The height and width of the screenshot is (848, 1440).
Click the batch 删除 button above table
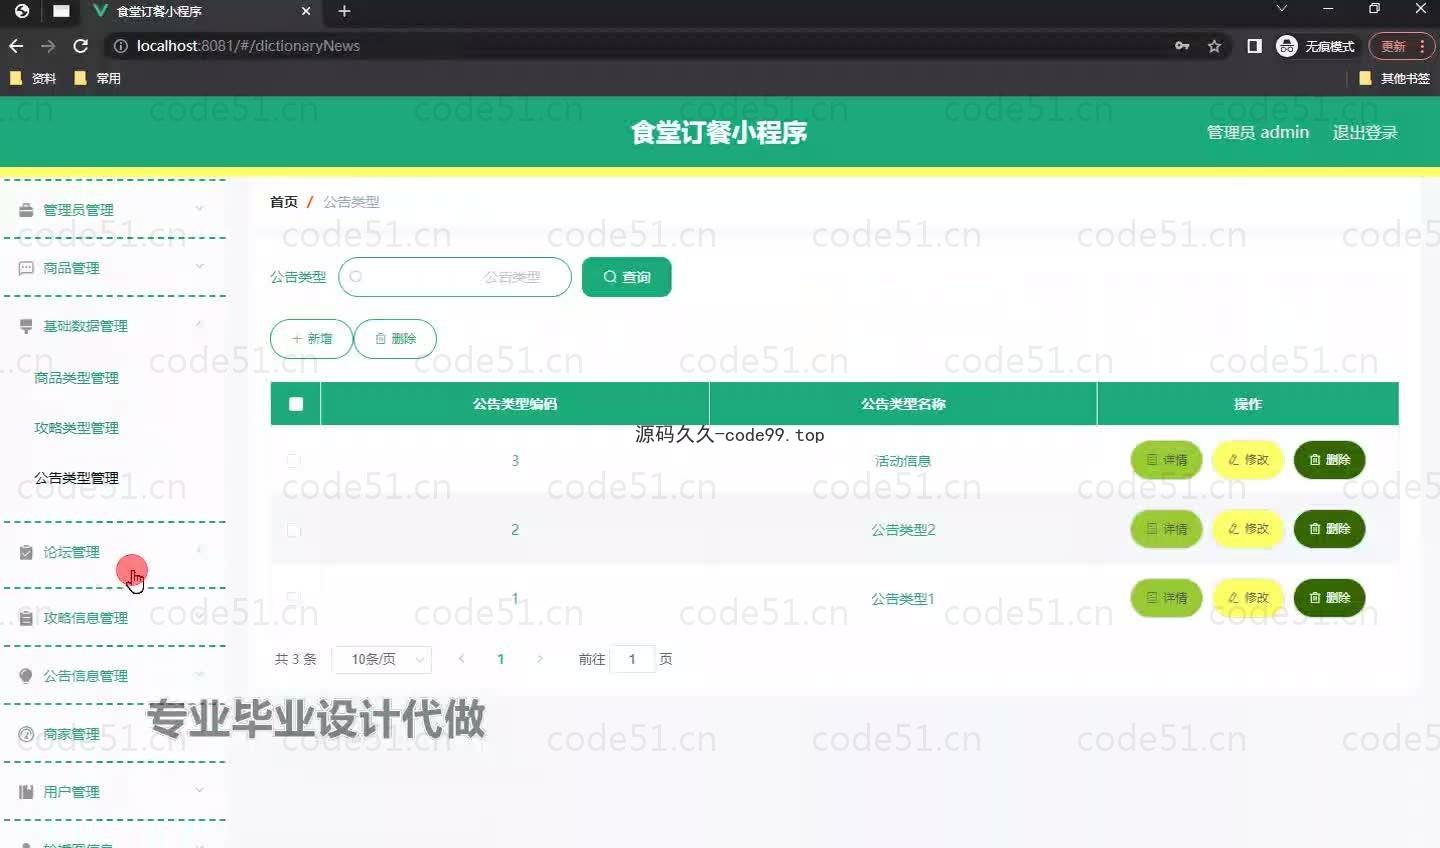pyautogui.click(x=395, y=339)
